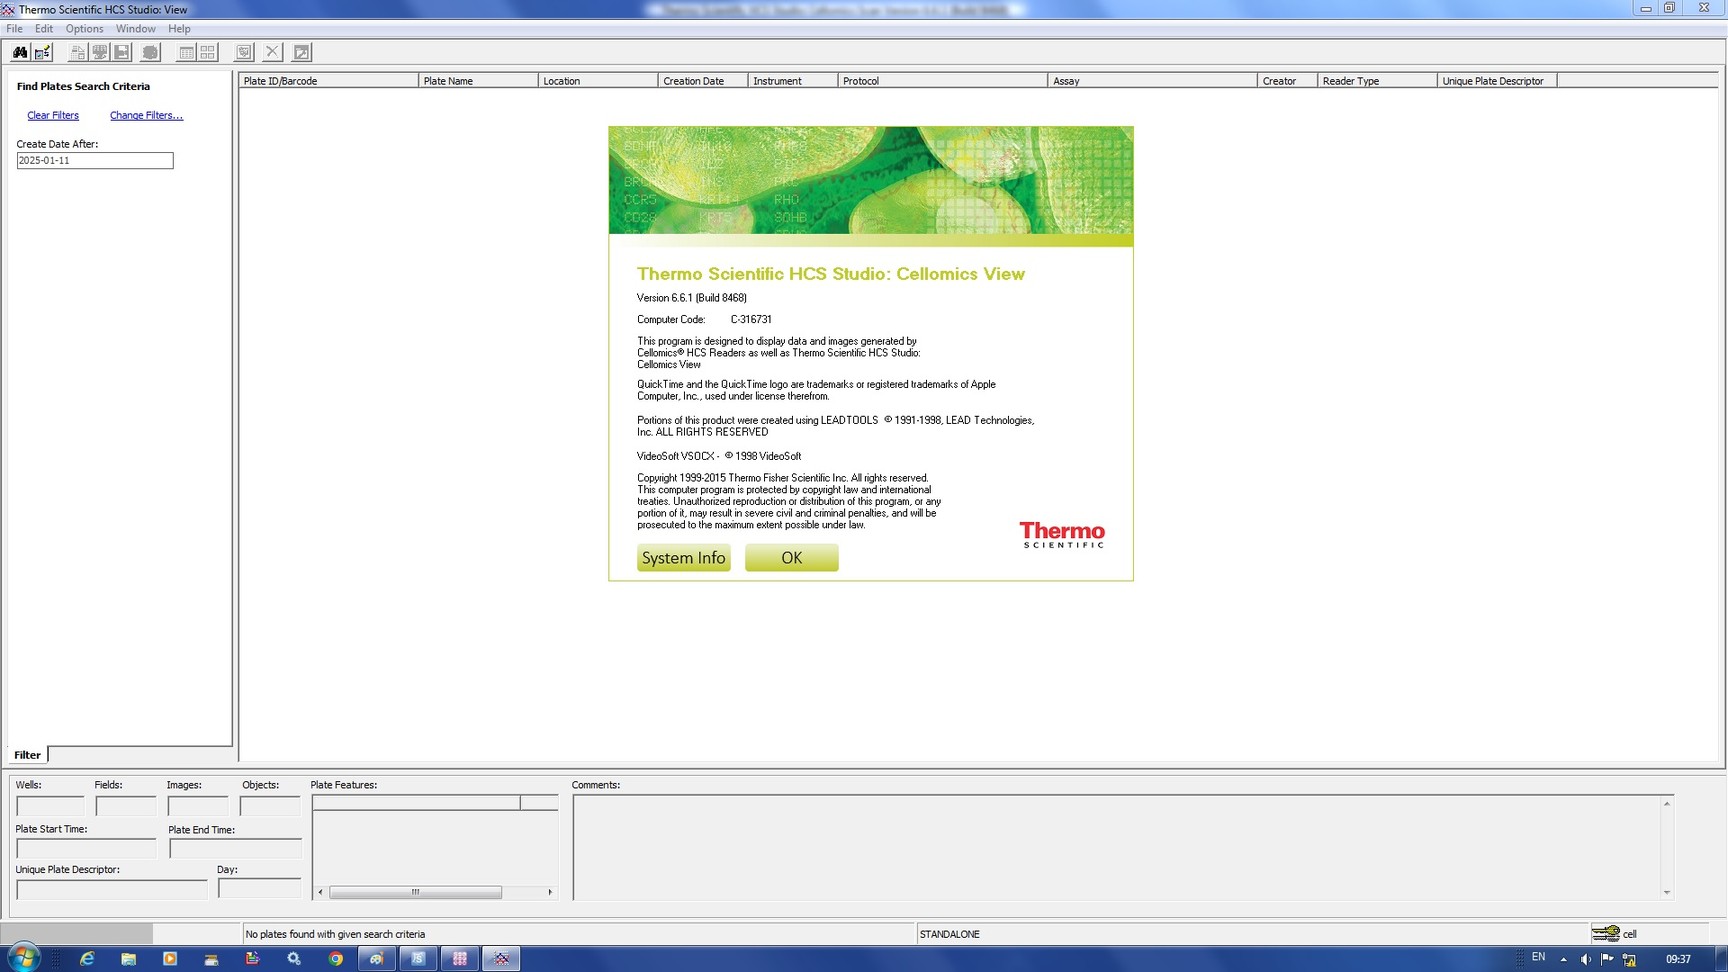The height and width of the screenshot is (972, 1728).
Task: Click the X delete icon in toolbar
Action: (x=272, y=52)
